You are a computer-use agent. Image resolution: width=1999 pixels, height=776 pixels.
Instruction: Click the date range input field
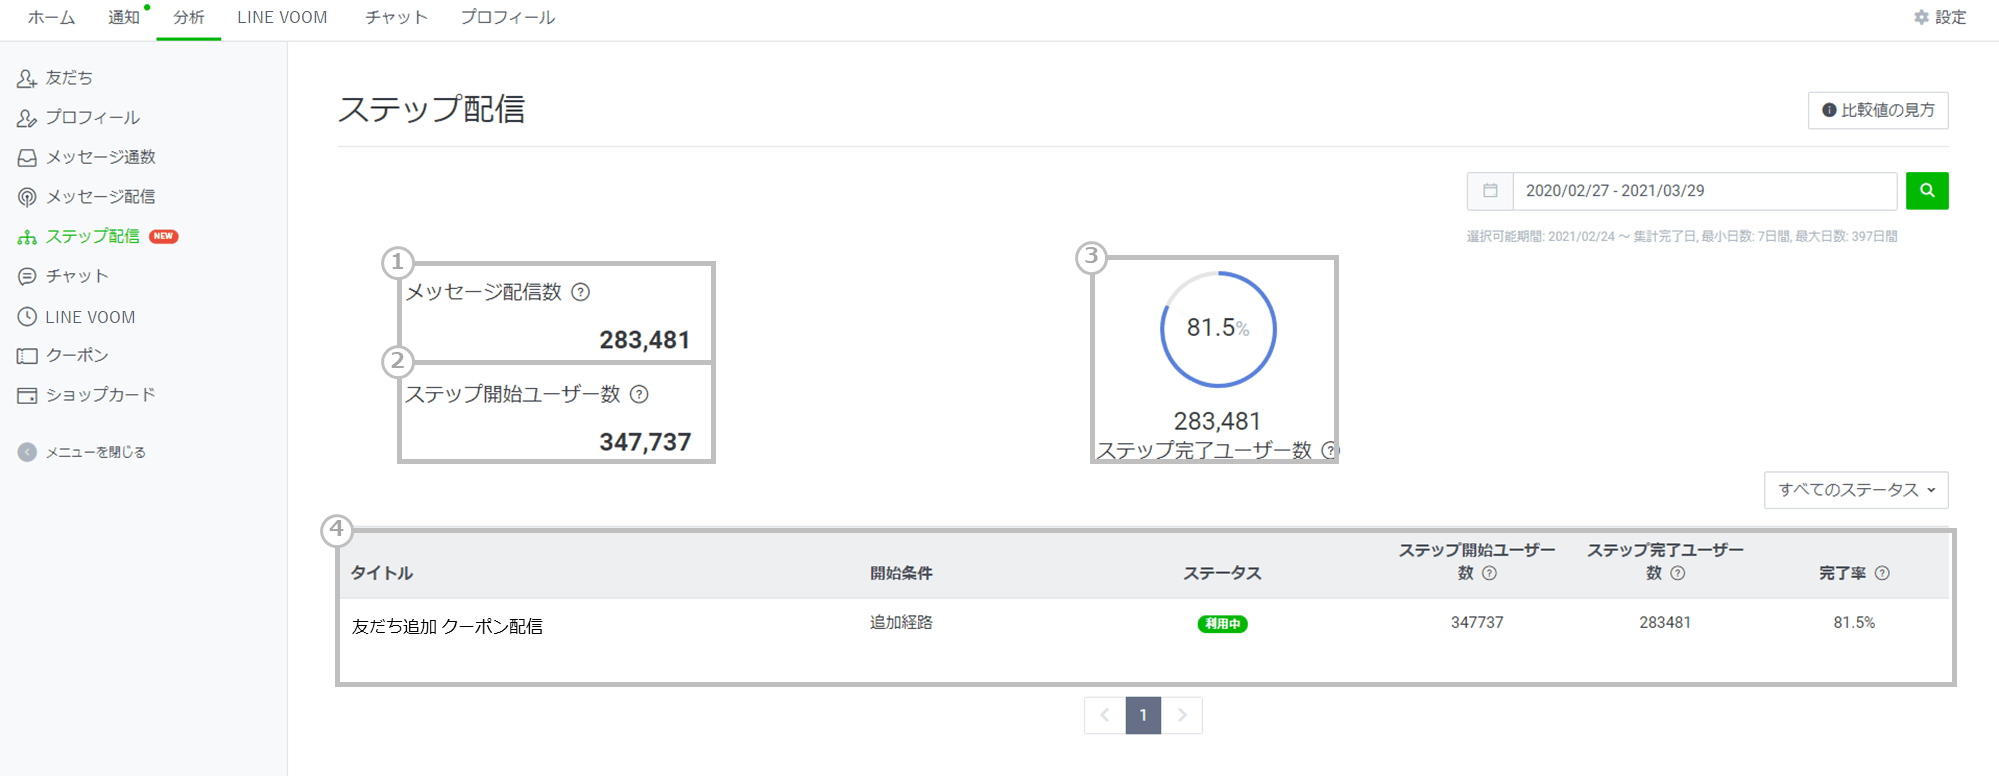1703,190
